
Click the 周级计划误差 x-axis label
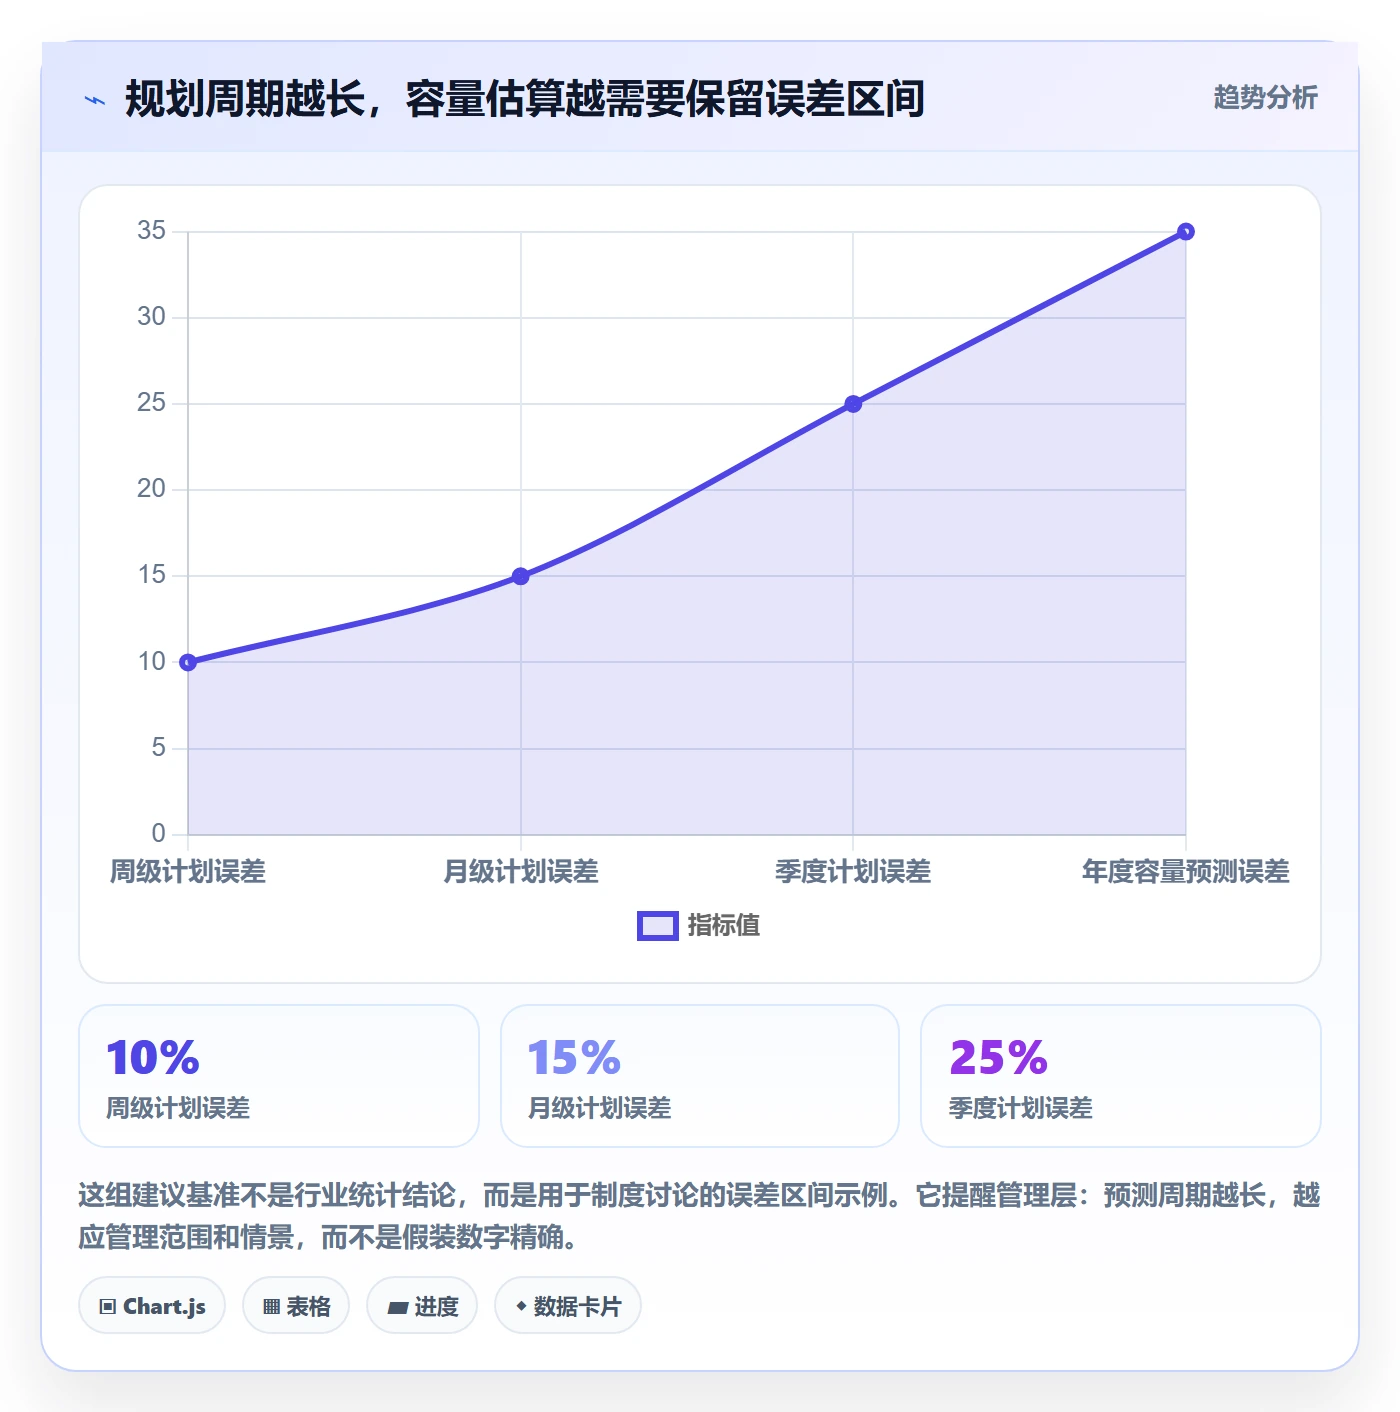coord(188,872)
